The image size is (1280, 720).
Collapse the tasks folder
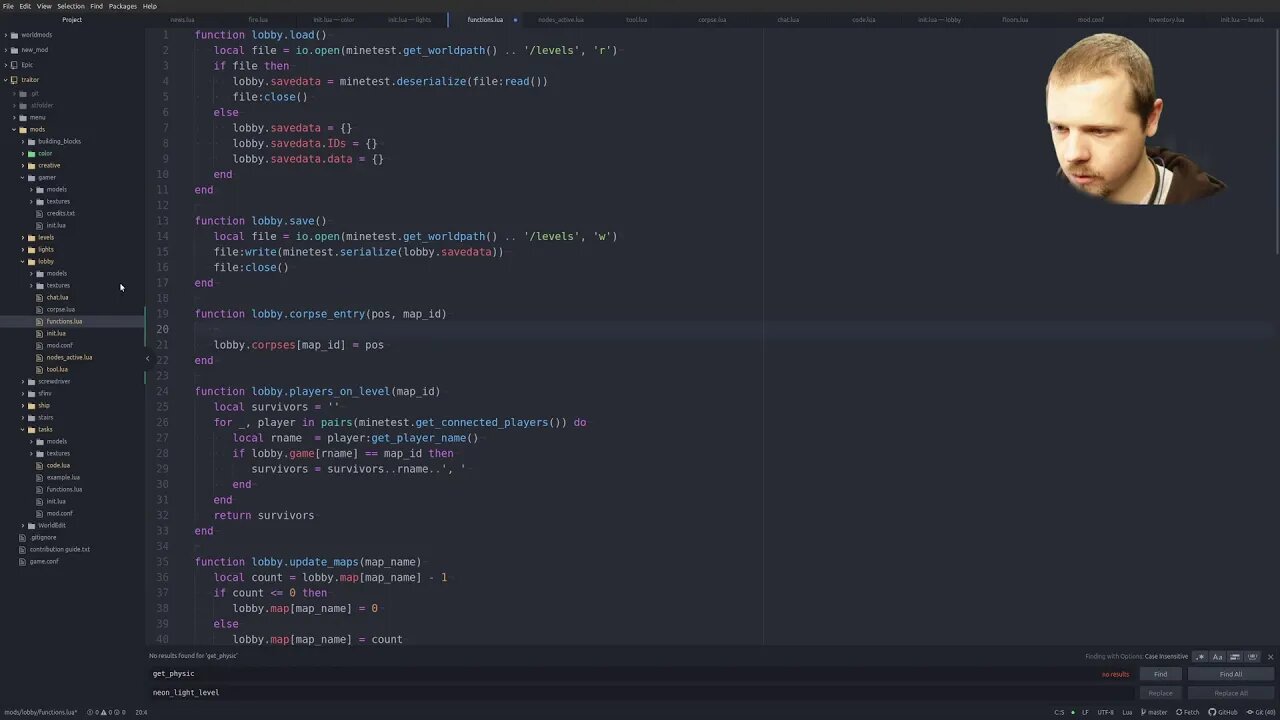(x=23, y=429)
